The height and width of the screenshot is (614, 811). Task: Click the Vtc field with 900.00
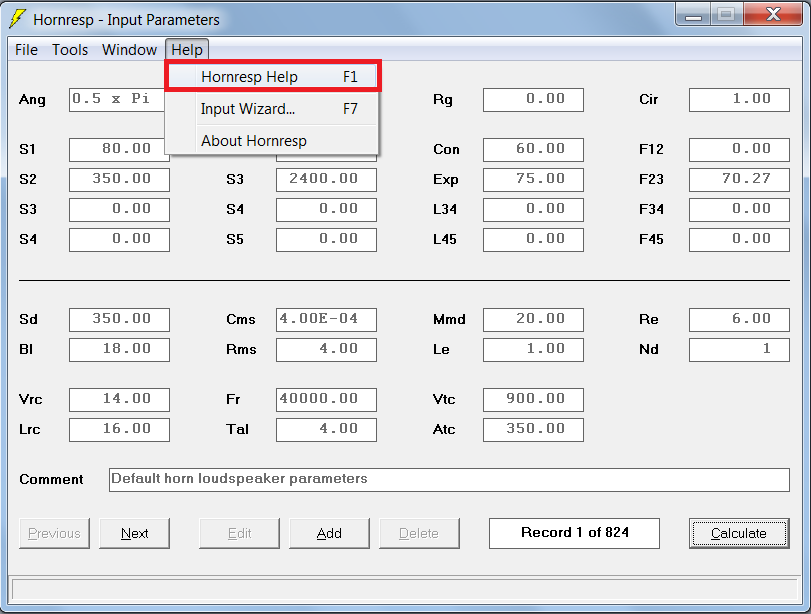(533, 400)
